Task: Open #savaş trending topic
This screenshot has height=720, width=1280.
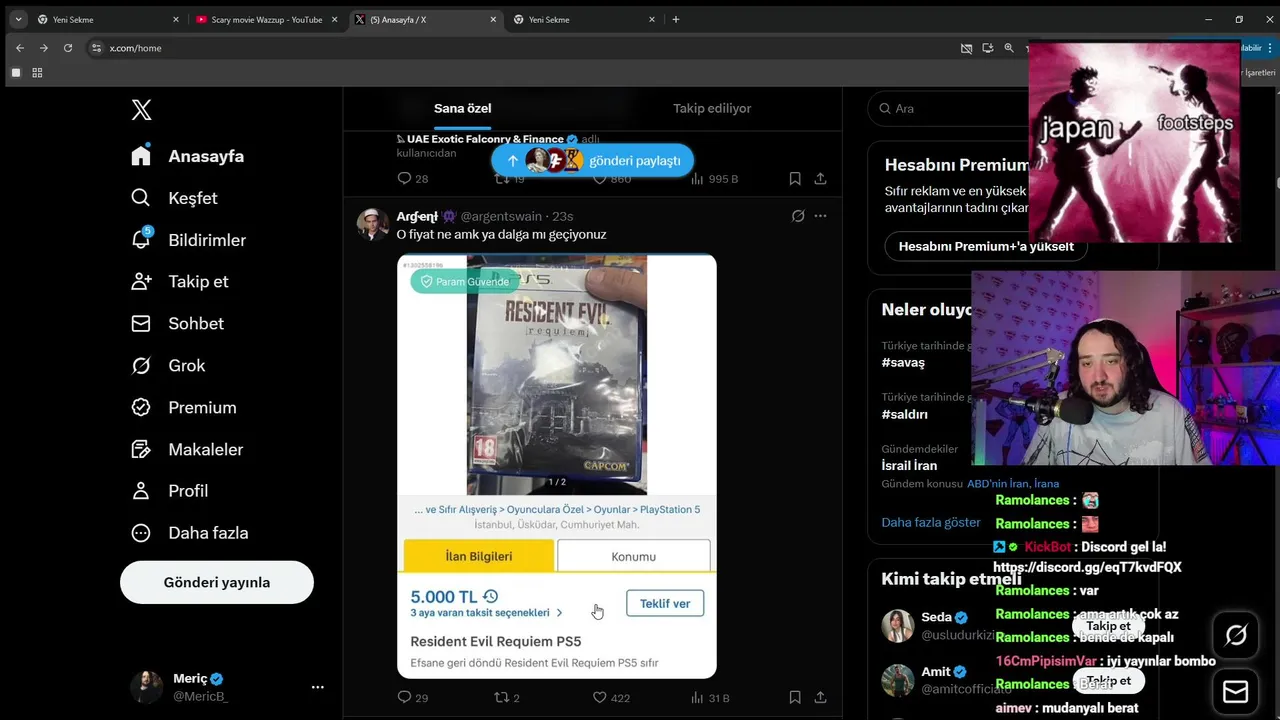Action: (x=903, y=362)
